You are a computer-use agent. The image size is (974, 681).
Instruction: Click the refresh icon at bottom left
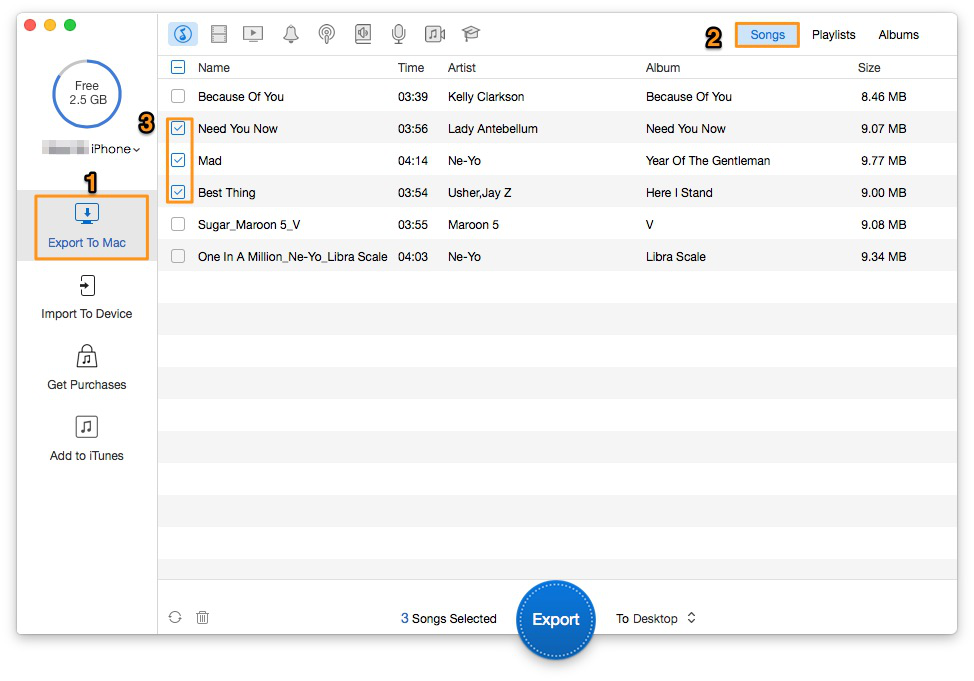175,617
